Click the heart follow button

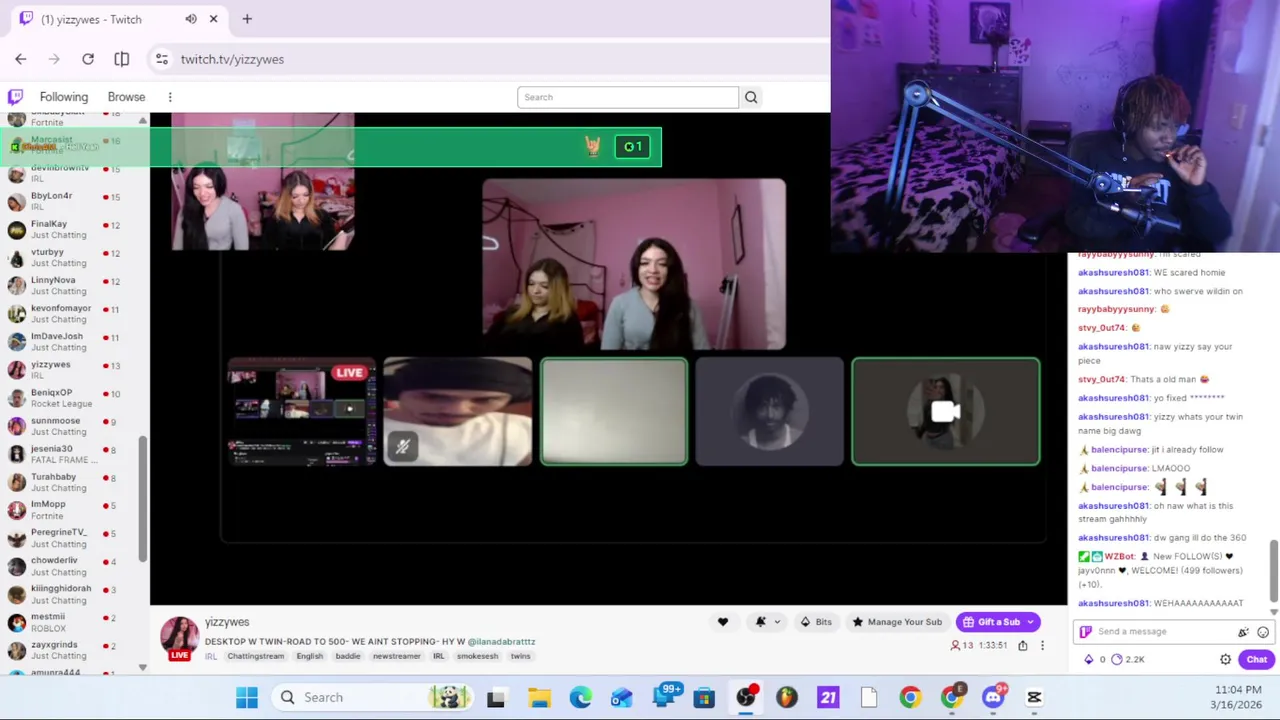pyautogui.click(x=723, y=622)
